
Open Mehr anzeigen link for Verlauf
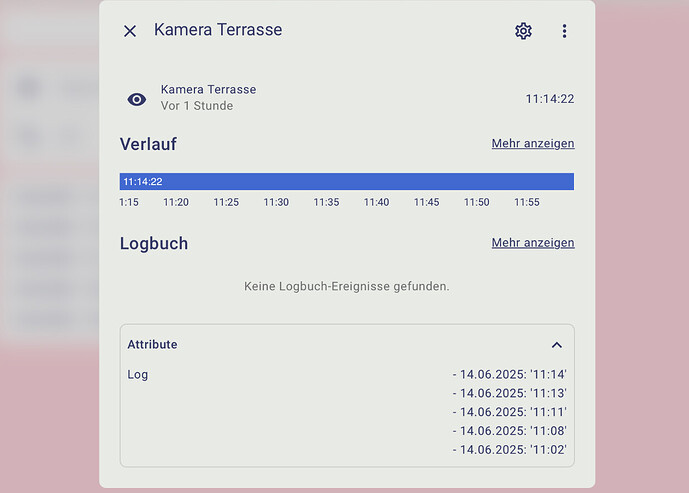click(x=532, y=144)
